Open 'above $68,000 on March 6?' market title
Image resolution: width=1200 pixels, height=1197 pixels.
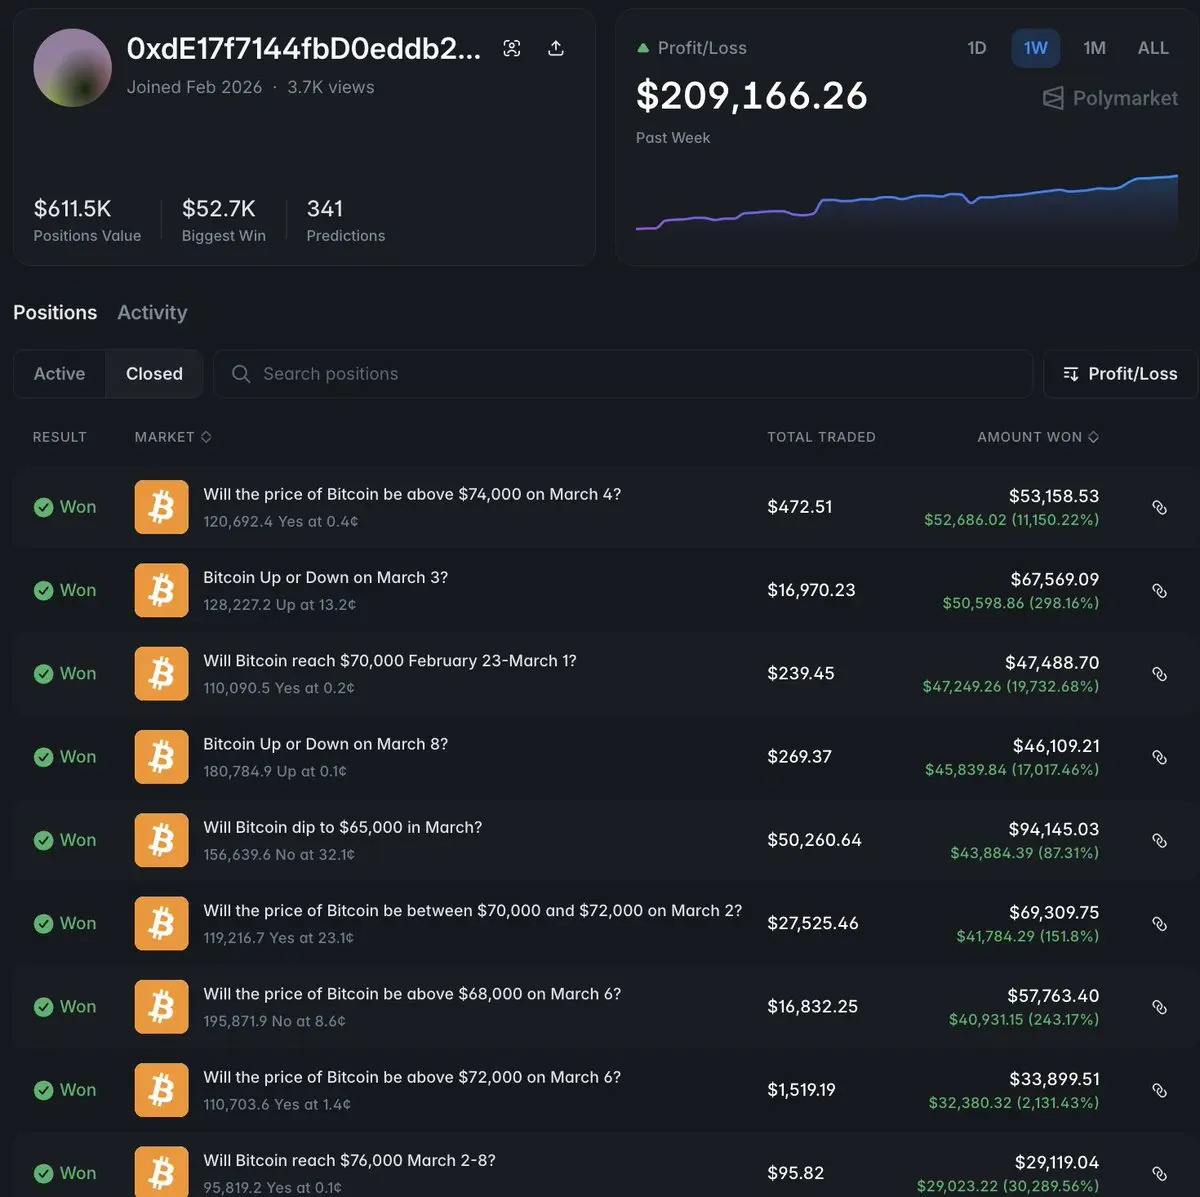click(412, 994)
